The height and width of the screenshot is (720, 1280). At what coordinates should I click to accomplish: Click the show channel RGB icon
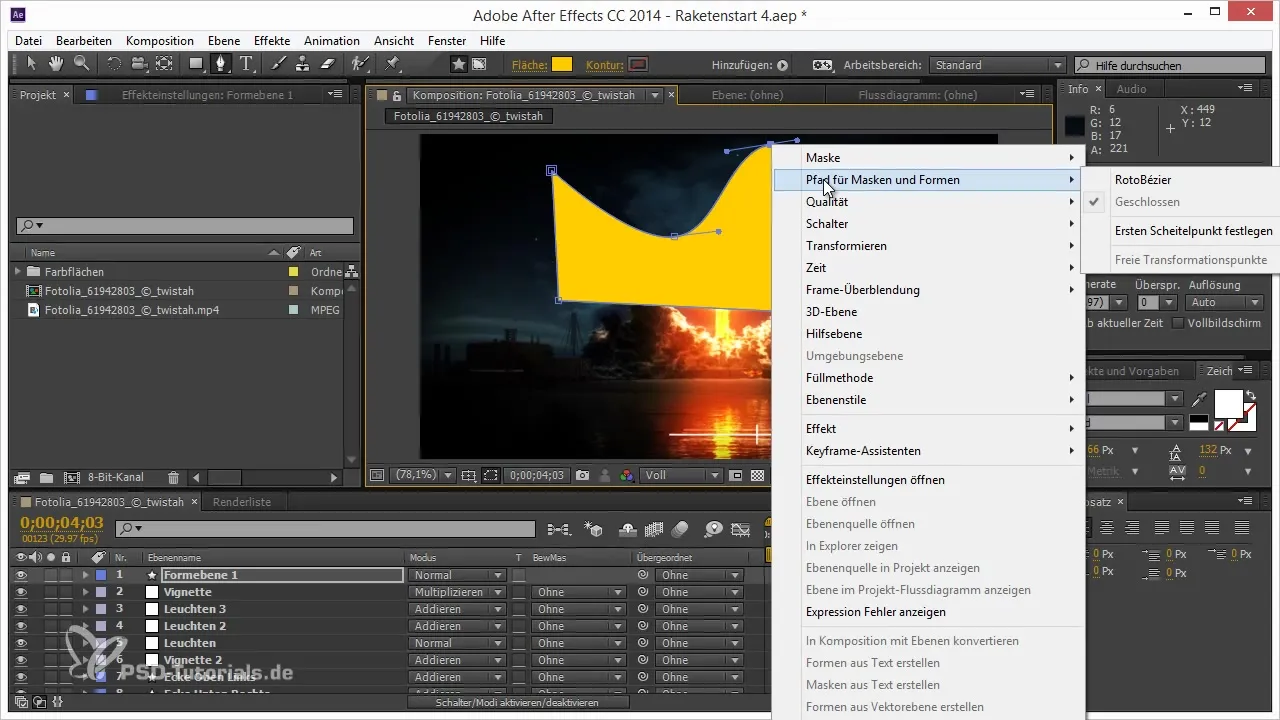pos(627,475)
